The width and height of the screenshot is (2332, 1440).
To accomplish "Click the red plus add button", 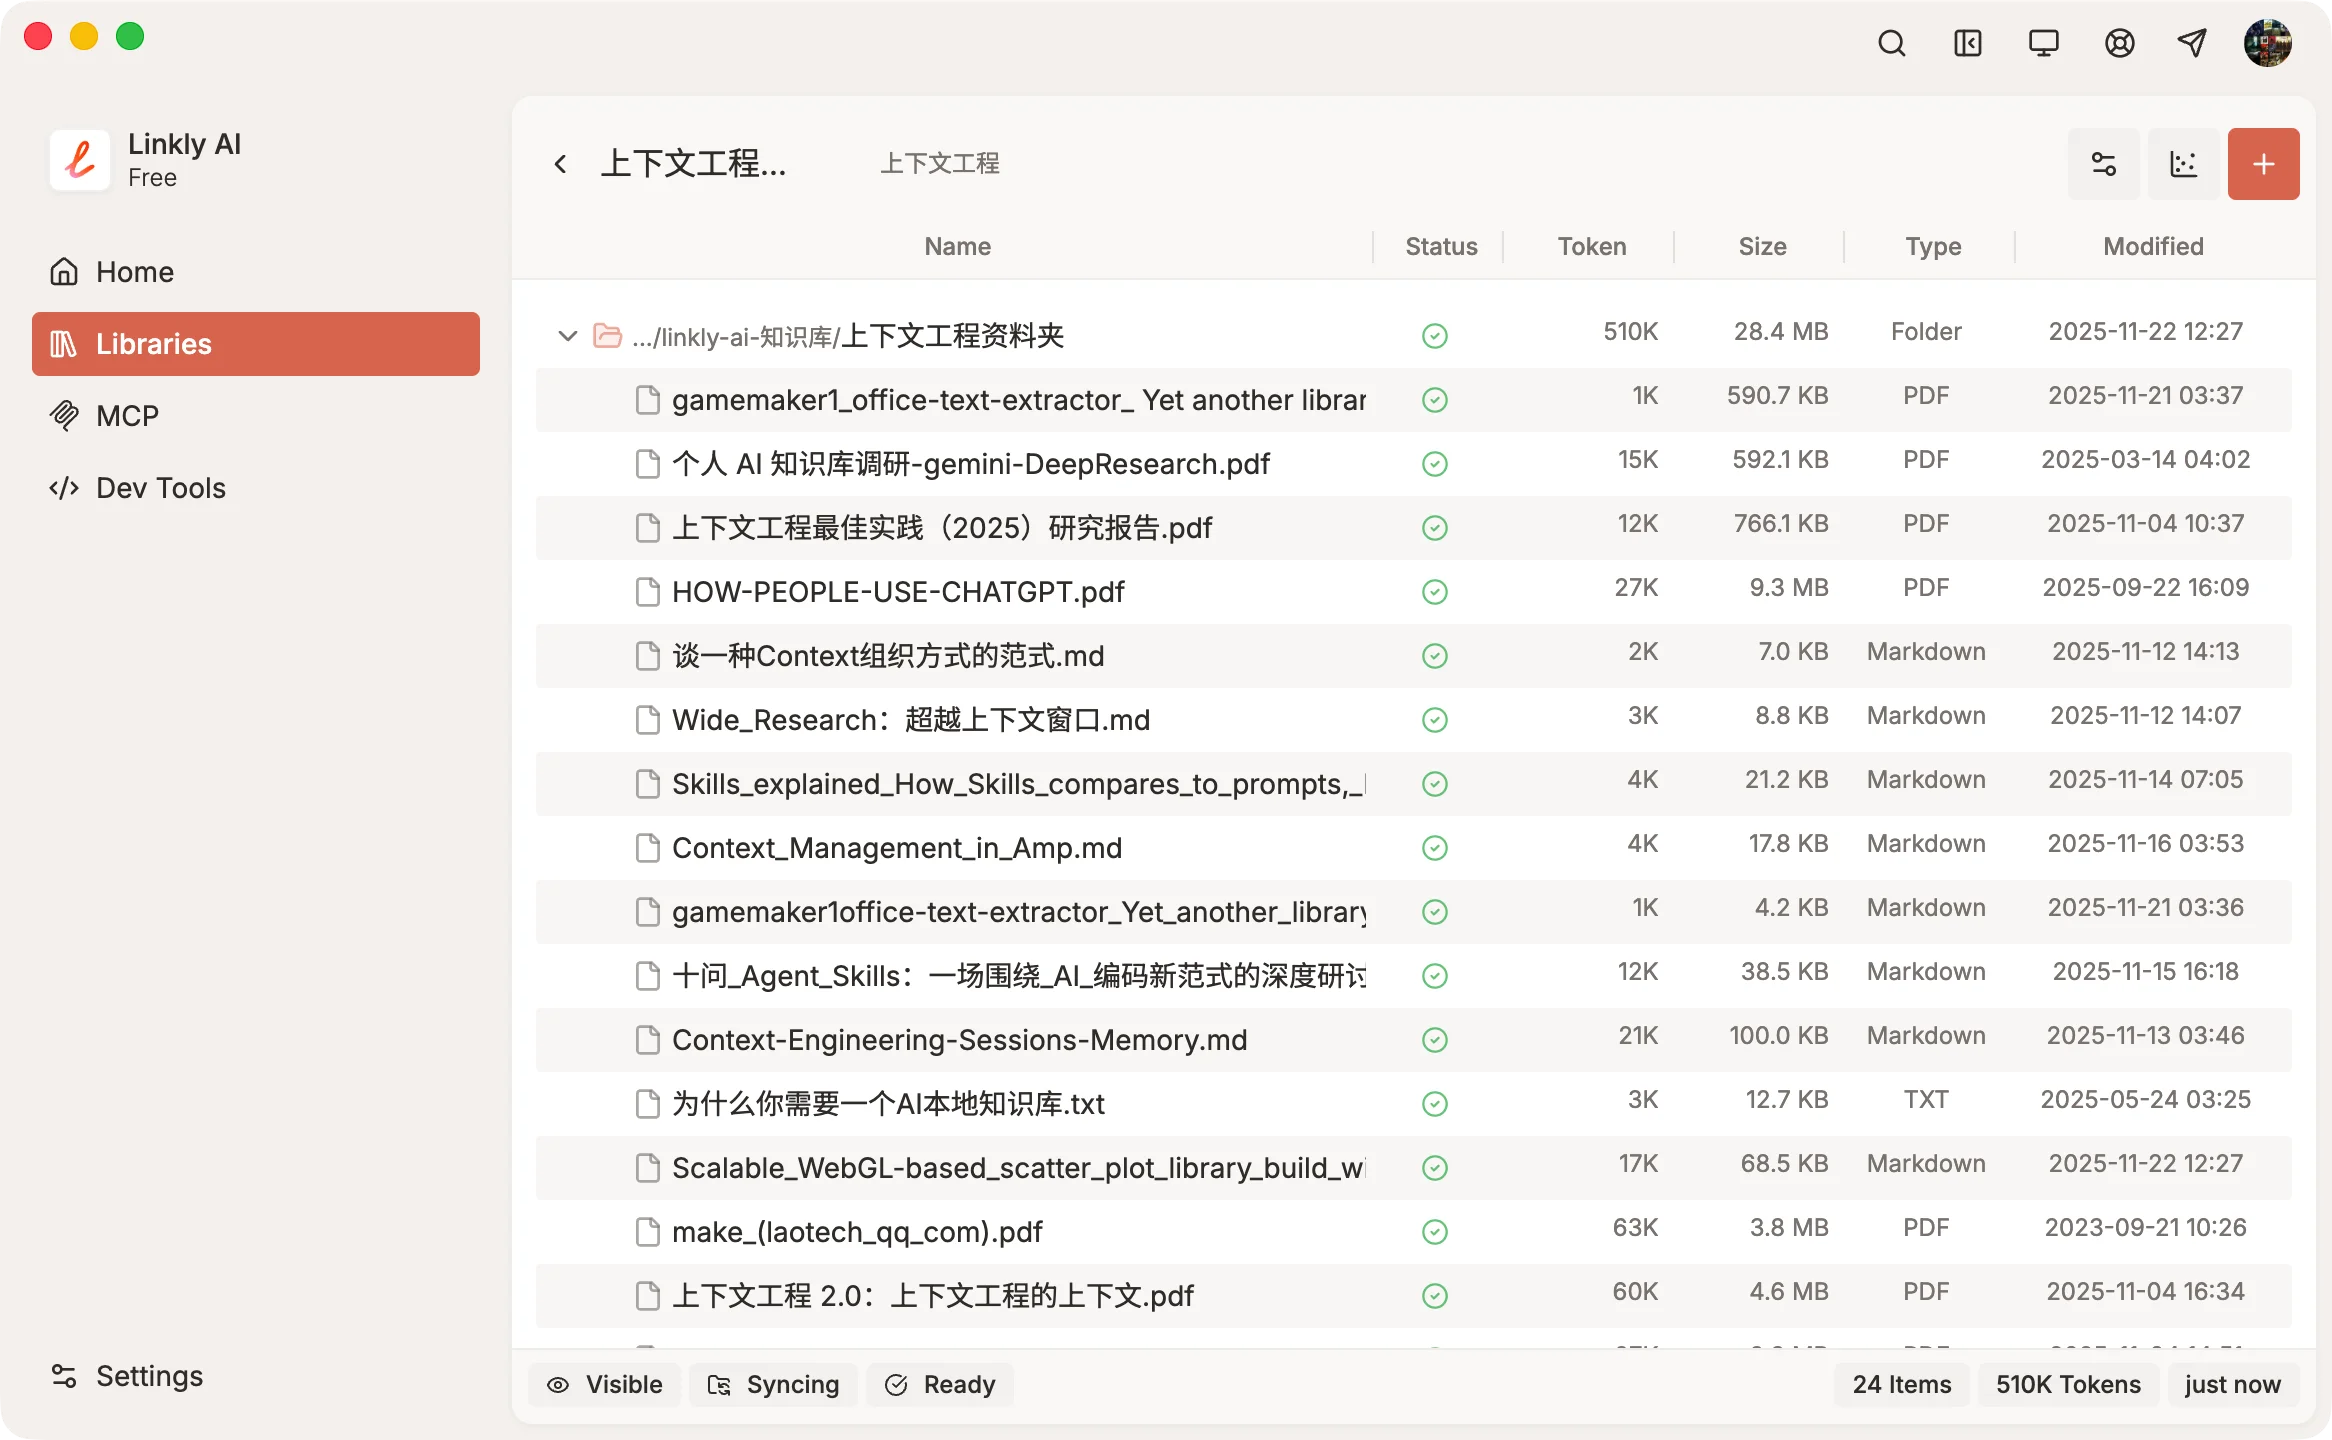I will coord(2263,164).
